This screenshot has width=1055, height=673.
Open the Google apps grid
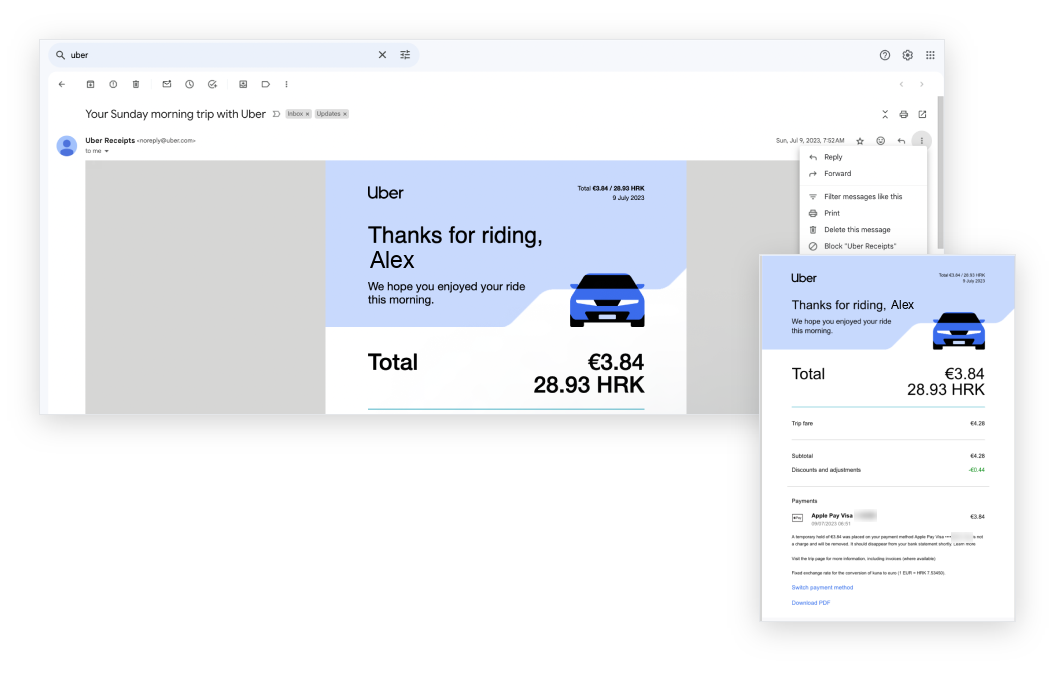pos(931,55)
